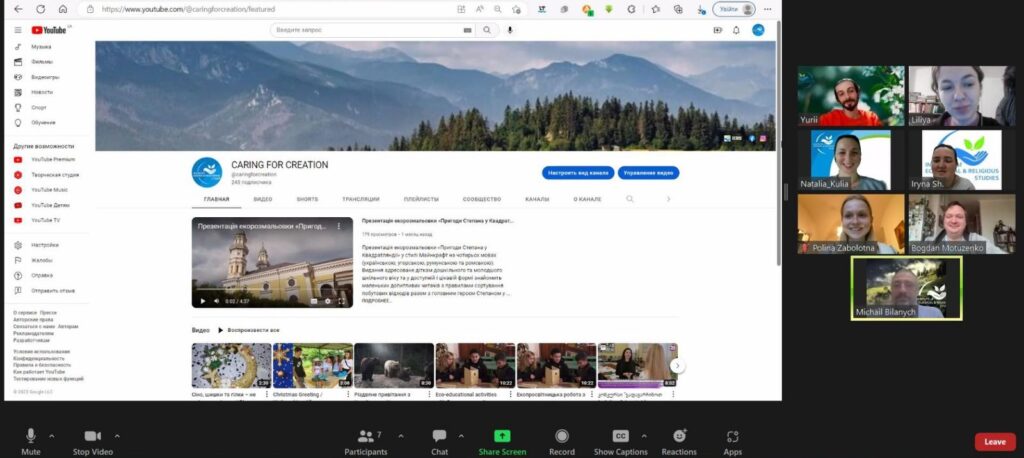This screenshot has height=458, width=1024.
Task: Click the YouTube logo
Action: 50,30
